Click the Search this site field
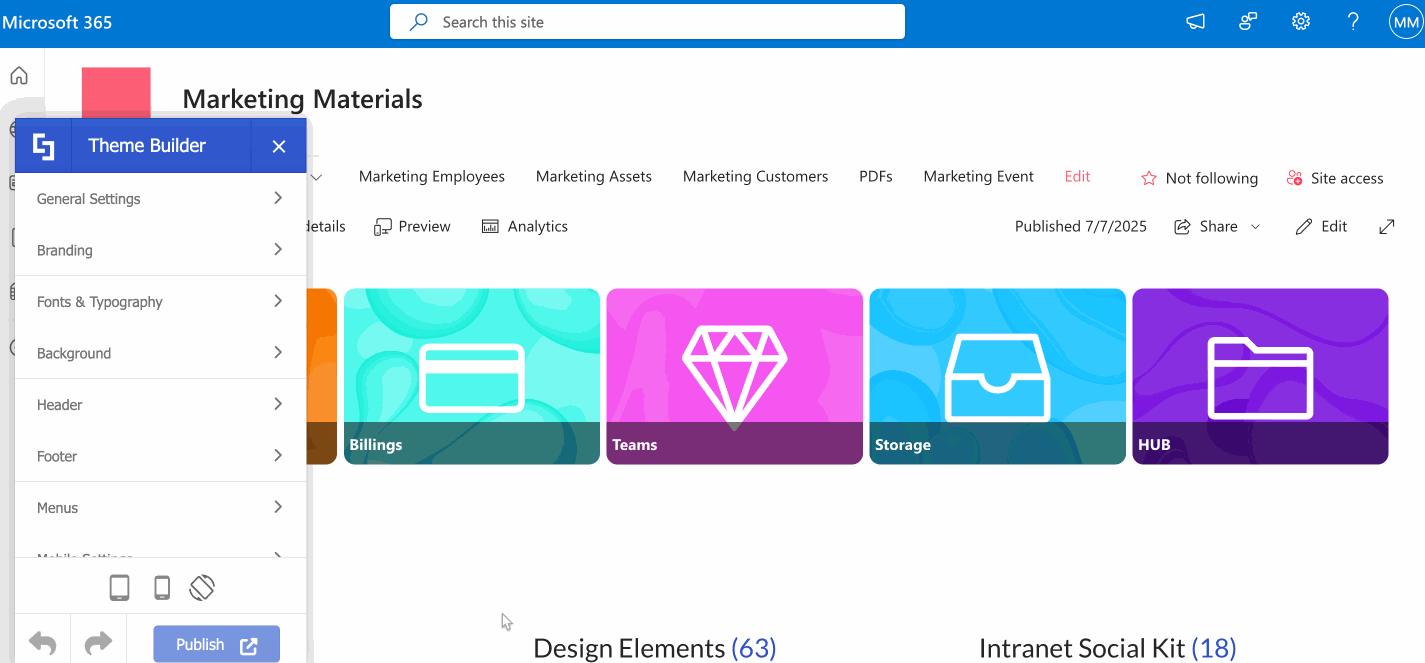Screen dimensions: 1425x663 (x=647, y=22)
